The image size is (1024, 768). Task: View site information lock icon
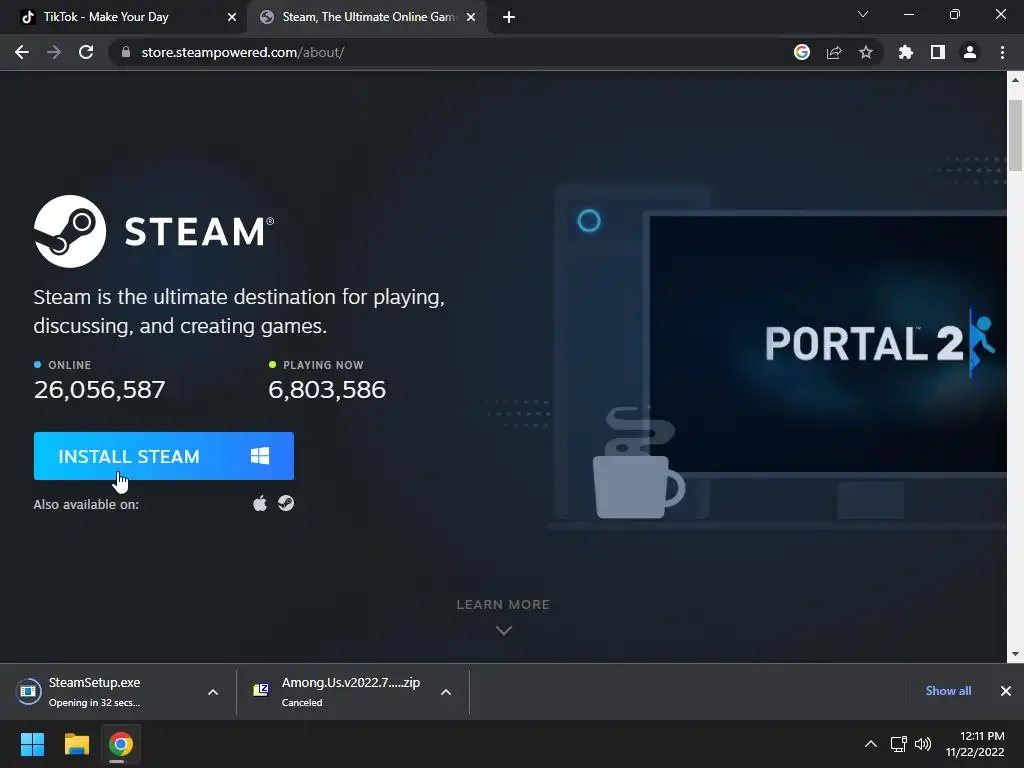click(x=126, y=52)
